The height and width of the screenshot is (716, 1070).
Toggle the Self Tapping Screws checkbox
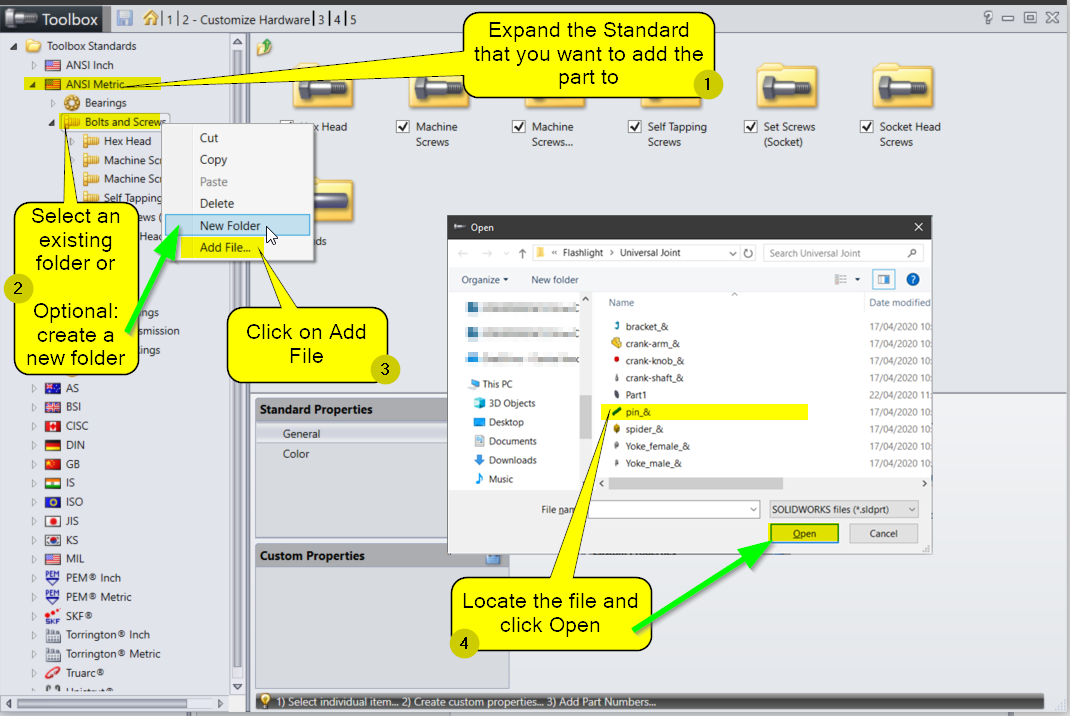[635, 127]
